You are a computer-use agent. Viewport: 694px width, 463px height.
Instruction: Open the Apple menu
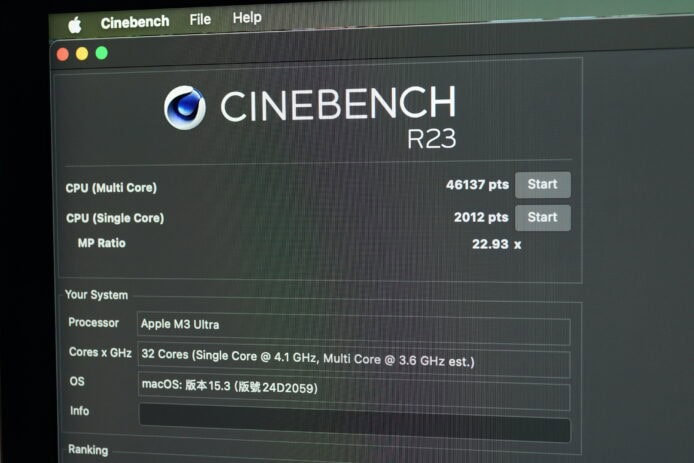click(x=74, y=24)
